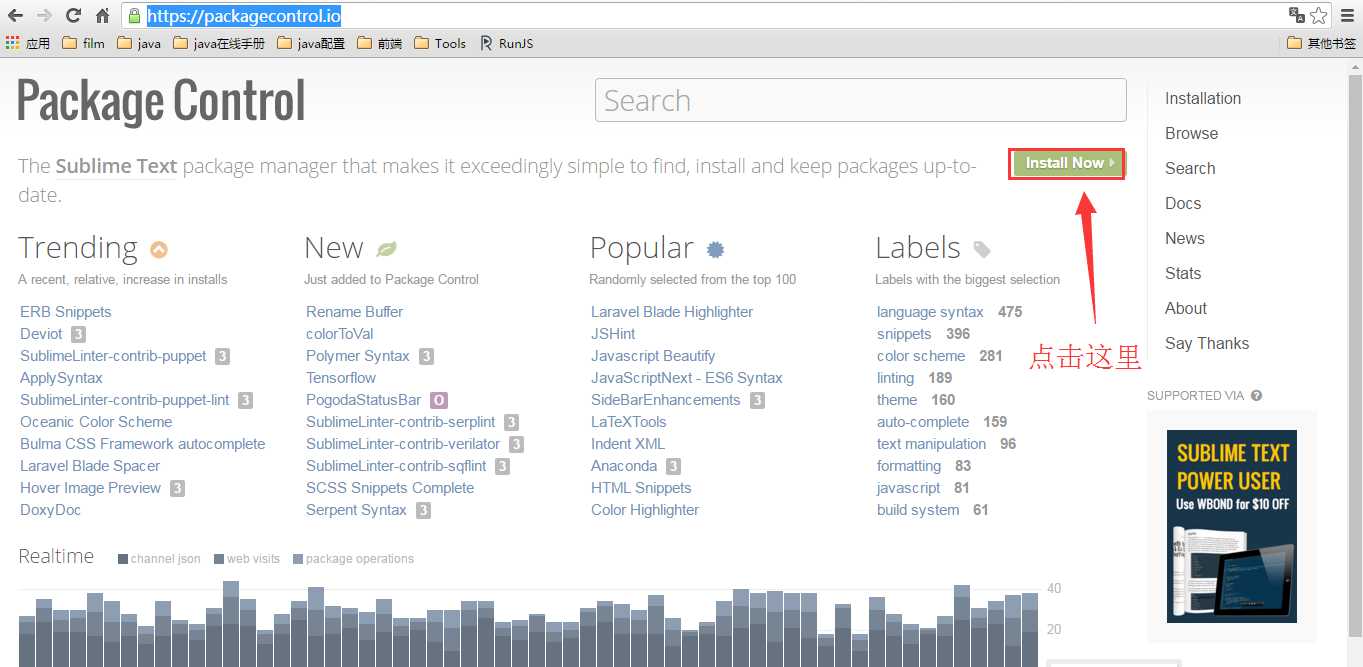
Task: Browse the auto-complete label
Action: (x=923, y=422)
